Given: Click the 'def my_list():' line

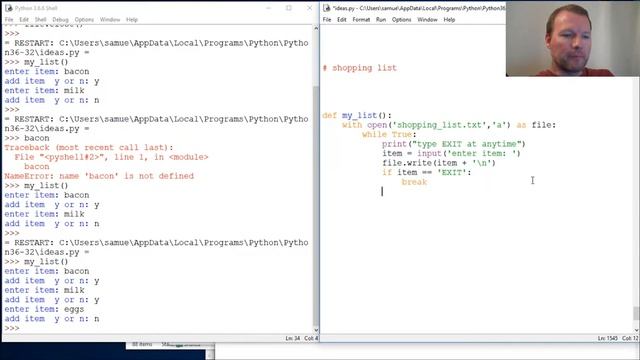Looking at the screenshot, I should point(357,116).
